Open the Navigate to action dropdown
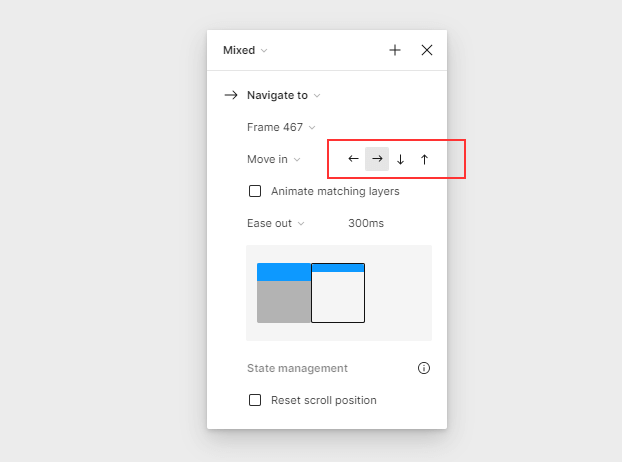 click(x=283, y=95)
